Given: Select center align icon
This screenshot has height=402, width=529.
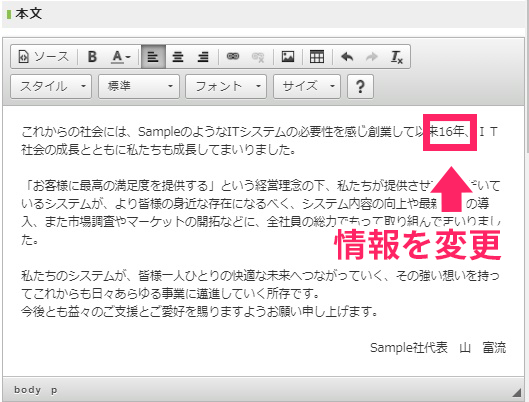Looking at the screenshot, I should tap(178, 57).
